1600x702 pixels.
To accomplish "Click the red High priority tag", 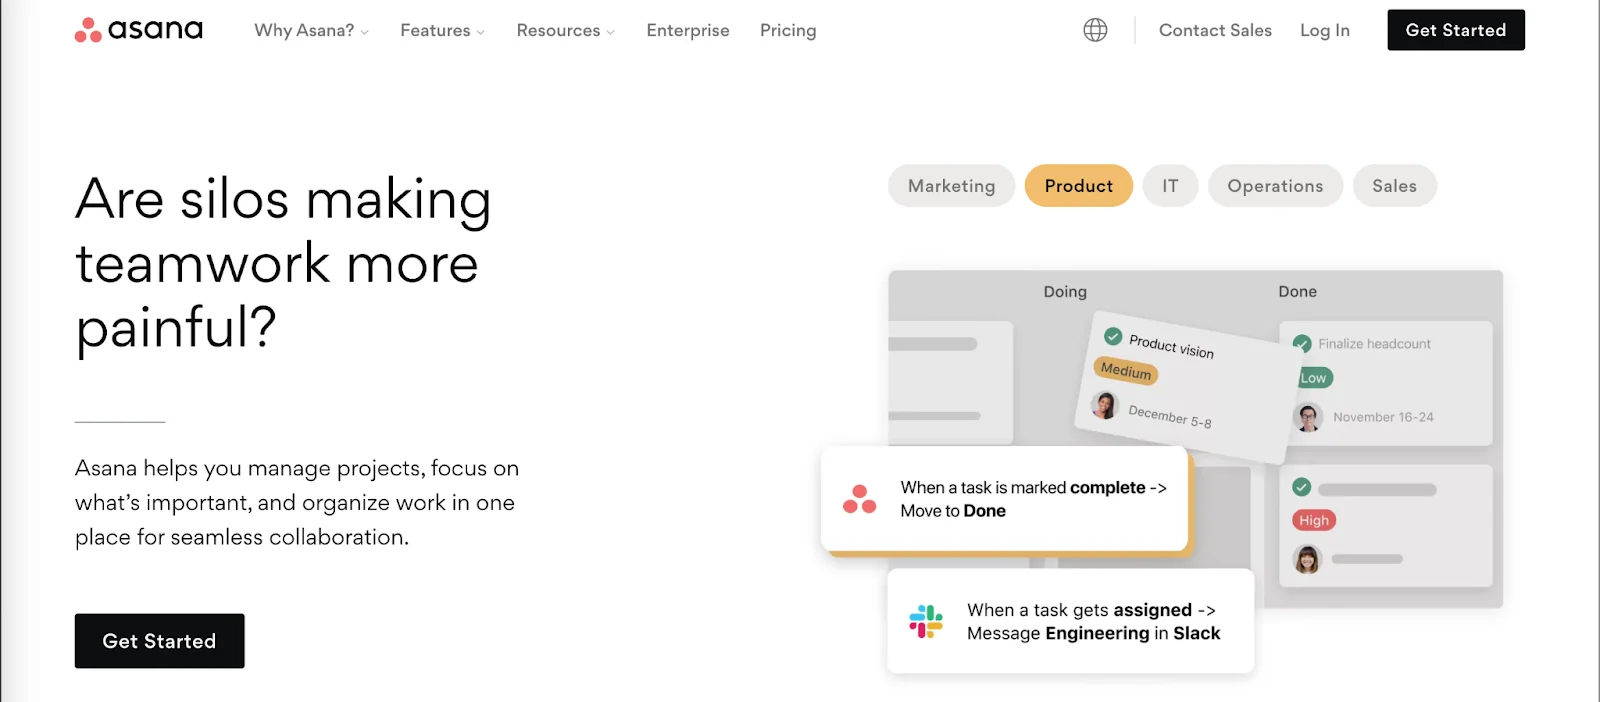I will pos(1314,520).
